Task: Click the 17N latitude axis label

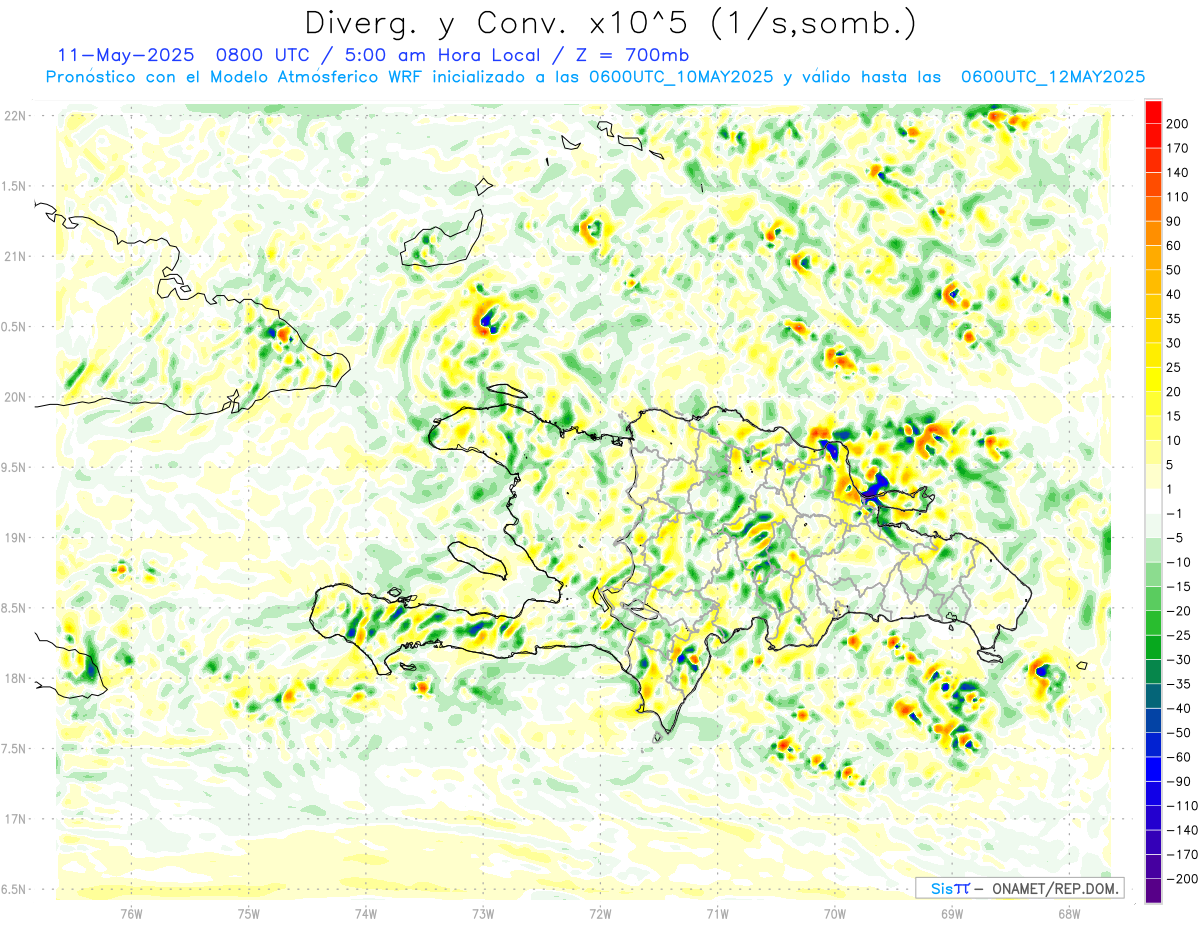Action: [15, 819]
